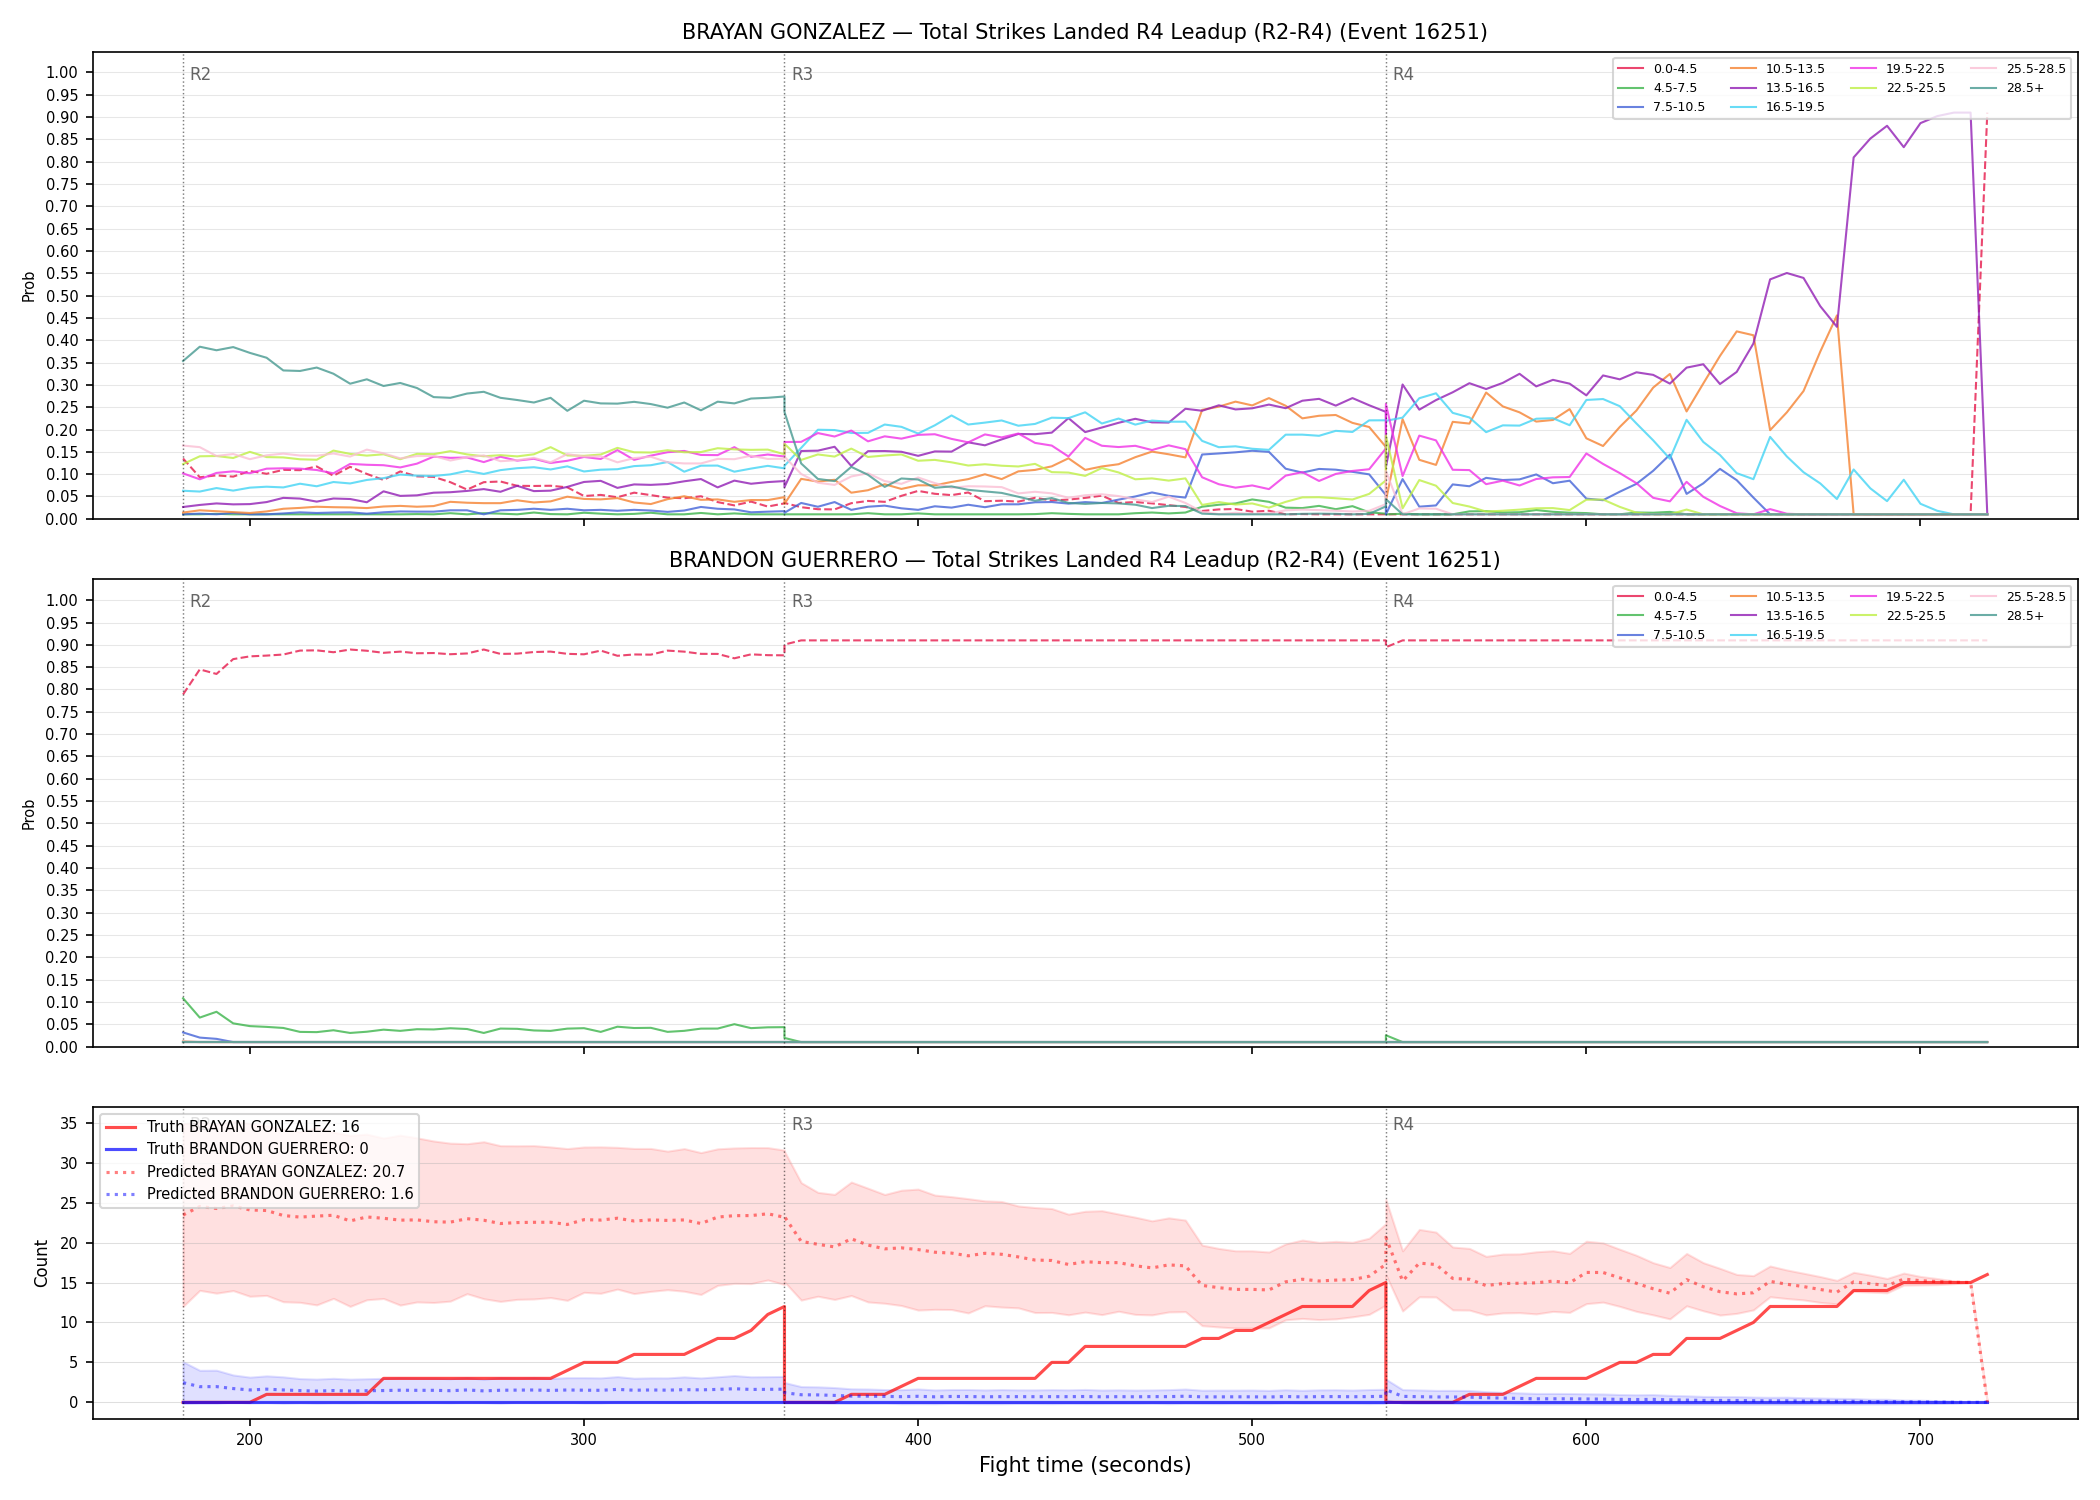This screenshot has width=2100, height=1500.
Task: Click the 0.50 tick in Guerrero chart
Action: (63, 824)
